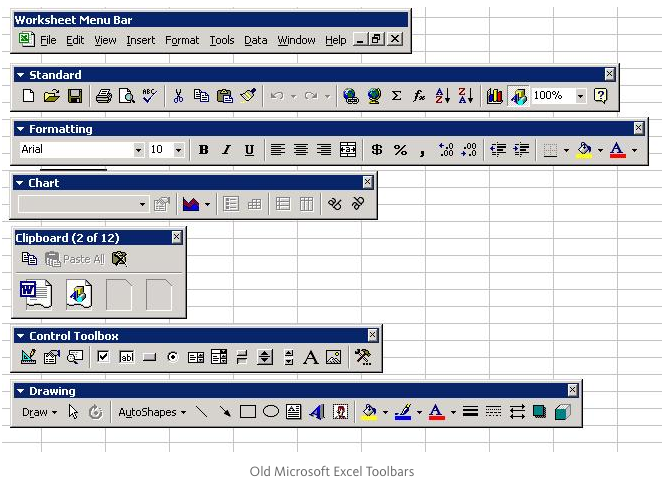Print using the printer icon

tap(103, 96)
